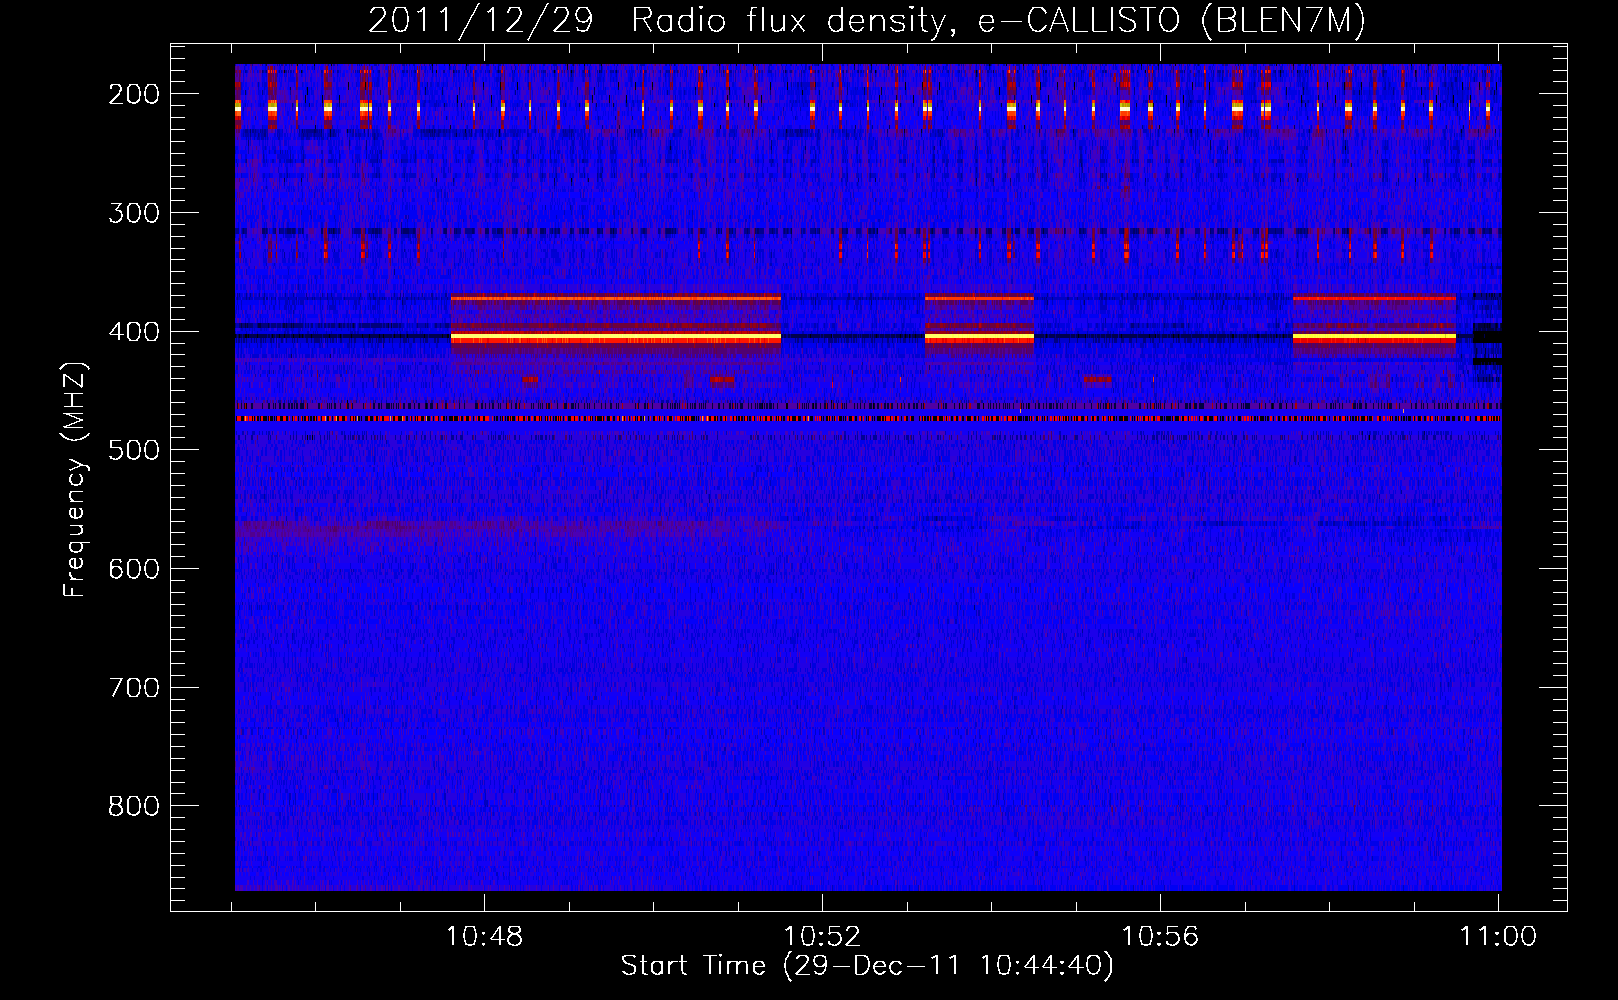Click the 700 frequency tick label
The width and height of the screenshot is (1618, 1000).
[134, 688]
